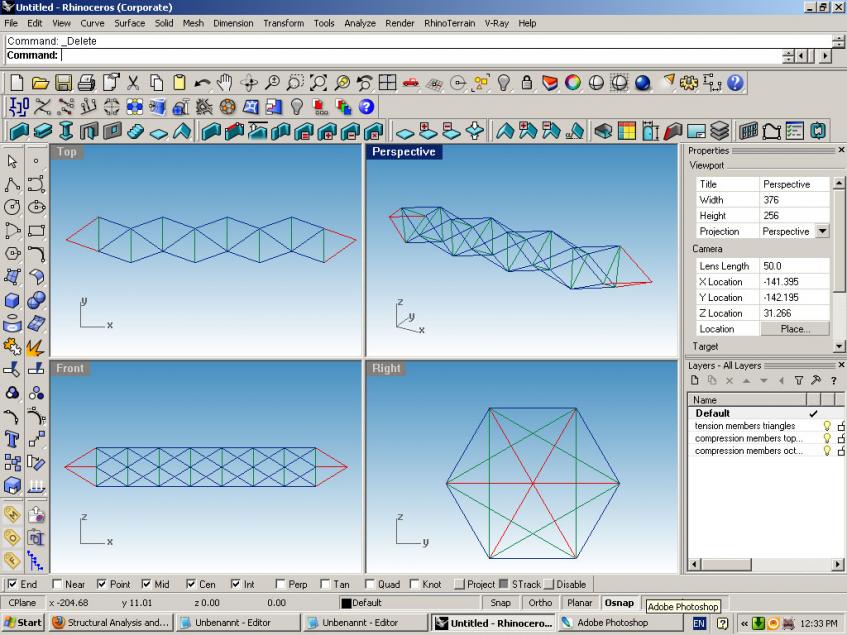This screenshot has width=847, height=635.
Task: Click the Undo arrow icon
Action: point(202,83)
